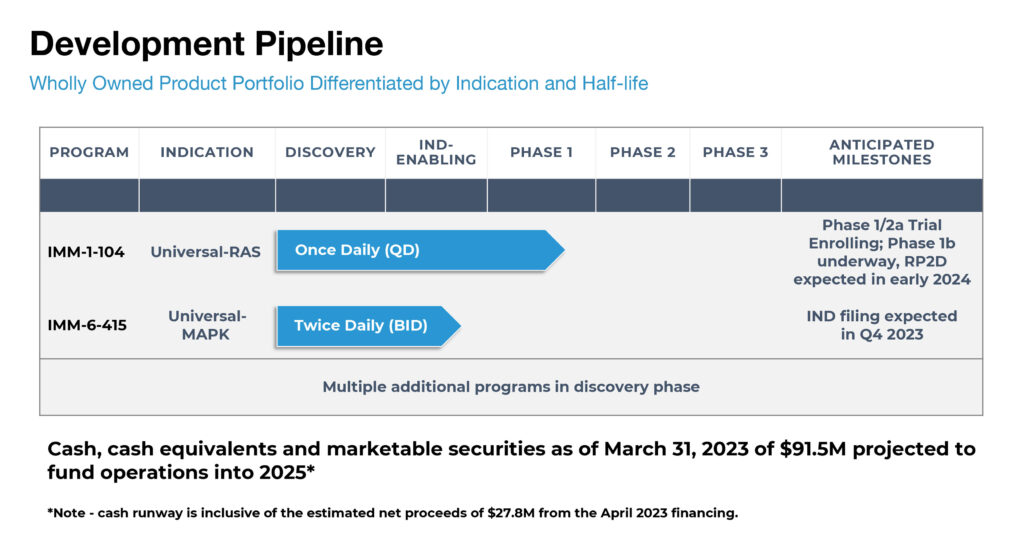Click the Universal-MAPK indication text
This screenshot has width=1024, height=540.
(206, 325)
